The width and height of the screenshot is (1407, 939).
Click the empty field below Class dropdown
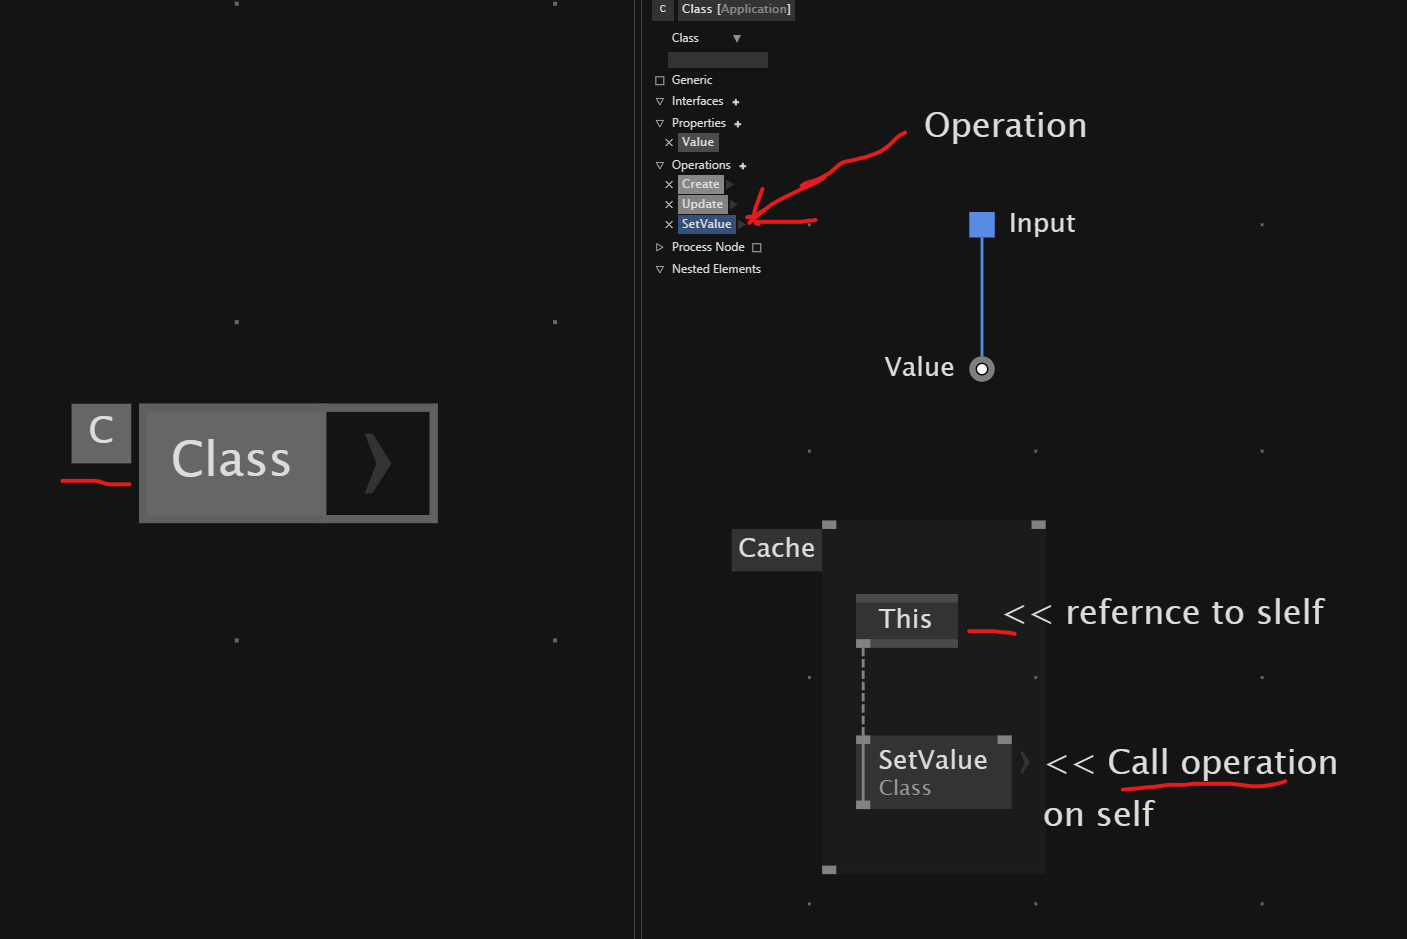[x=717, y=60]
